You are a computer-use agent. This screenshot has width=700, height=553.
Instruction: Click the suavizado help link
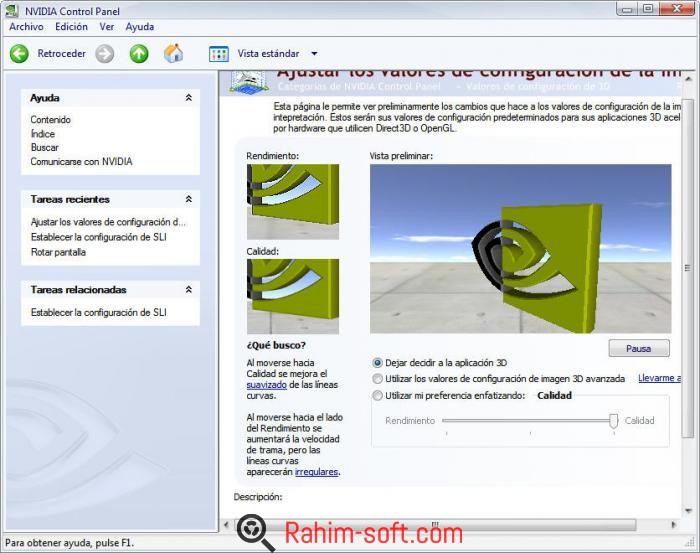pos(267,385)
